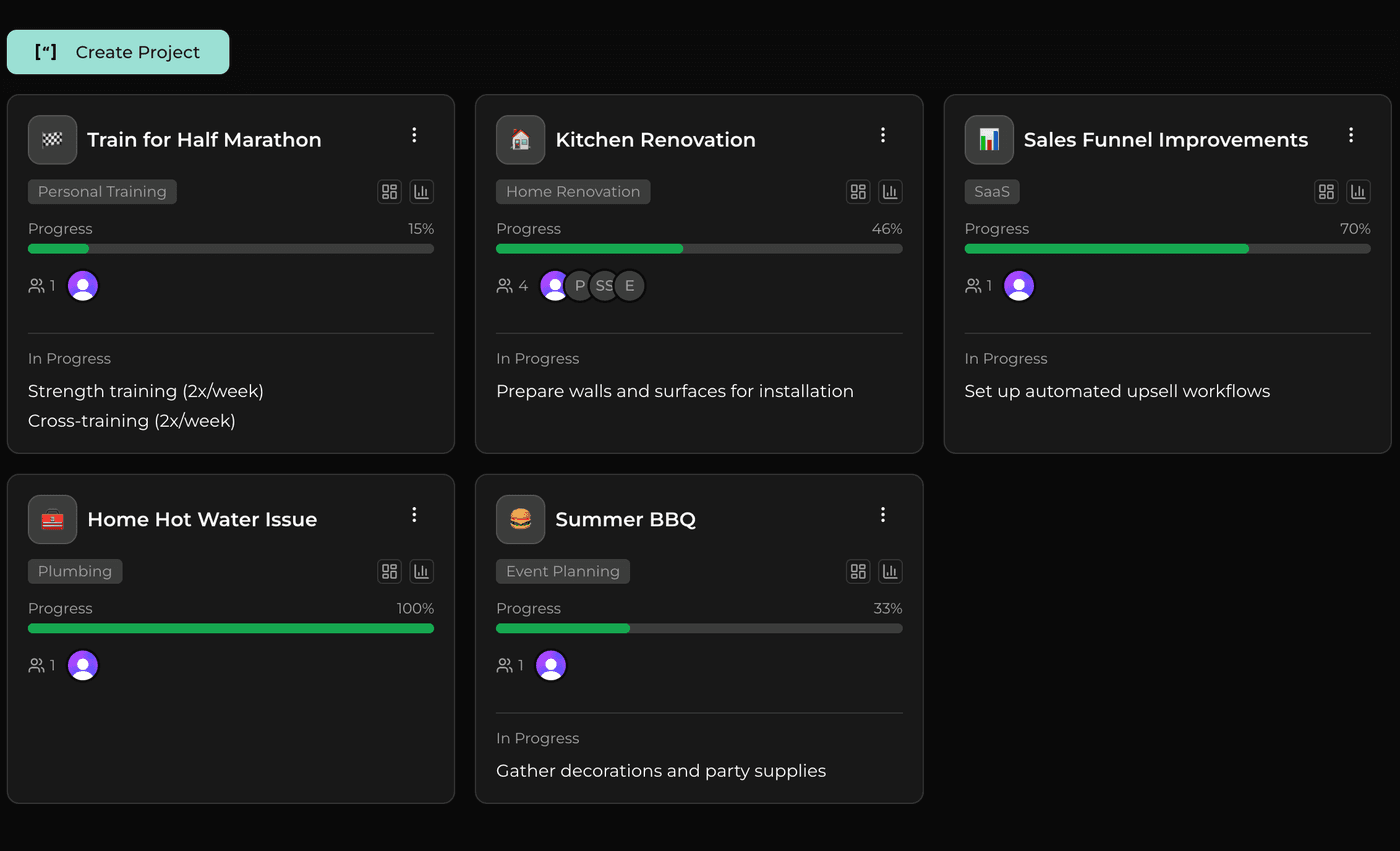Open Home Hot Water Issue three-dot menu
The width and height of the screenshot is (1400, 851).
tap(414, 515)
